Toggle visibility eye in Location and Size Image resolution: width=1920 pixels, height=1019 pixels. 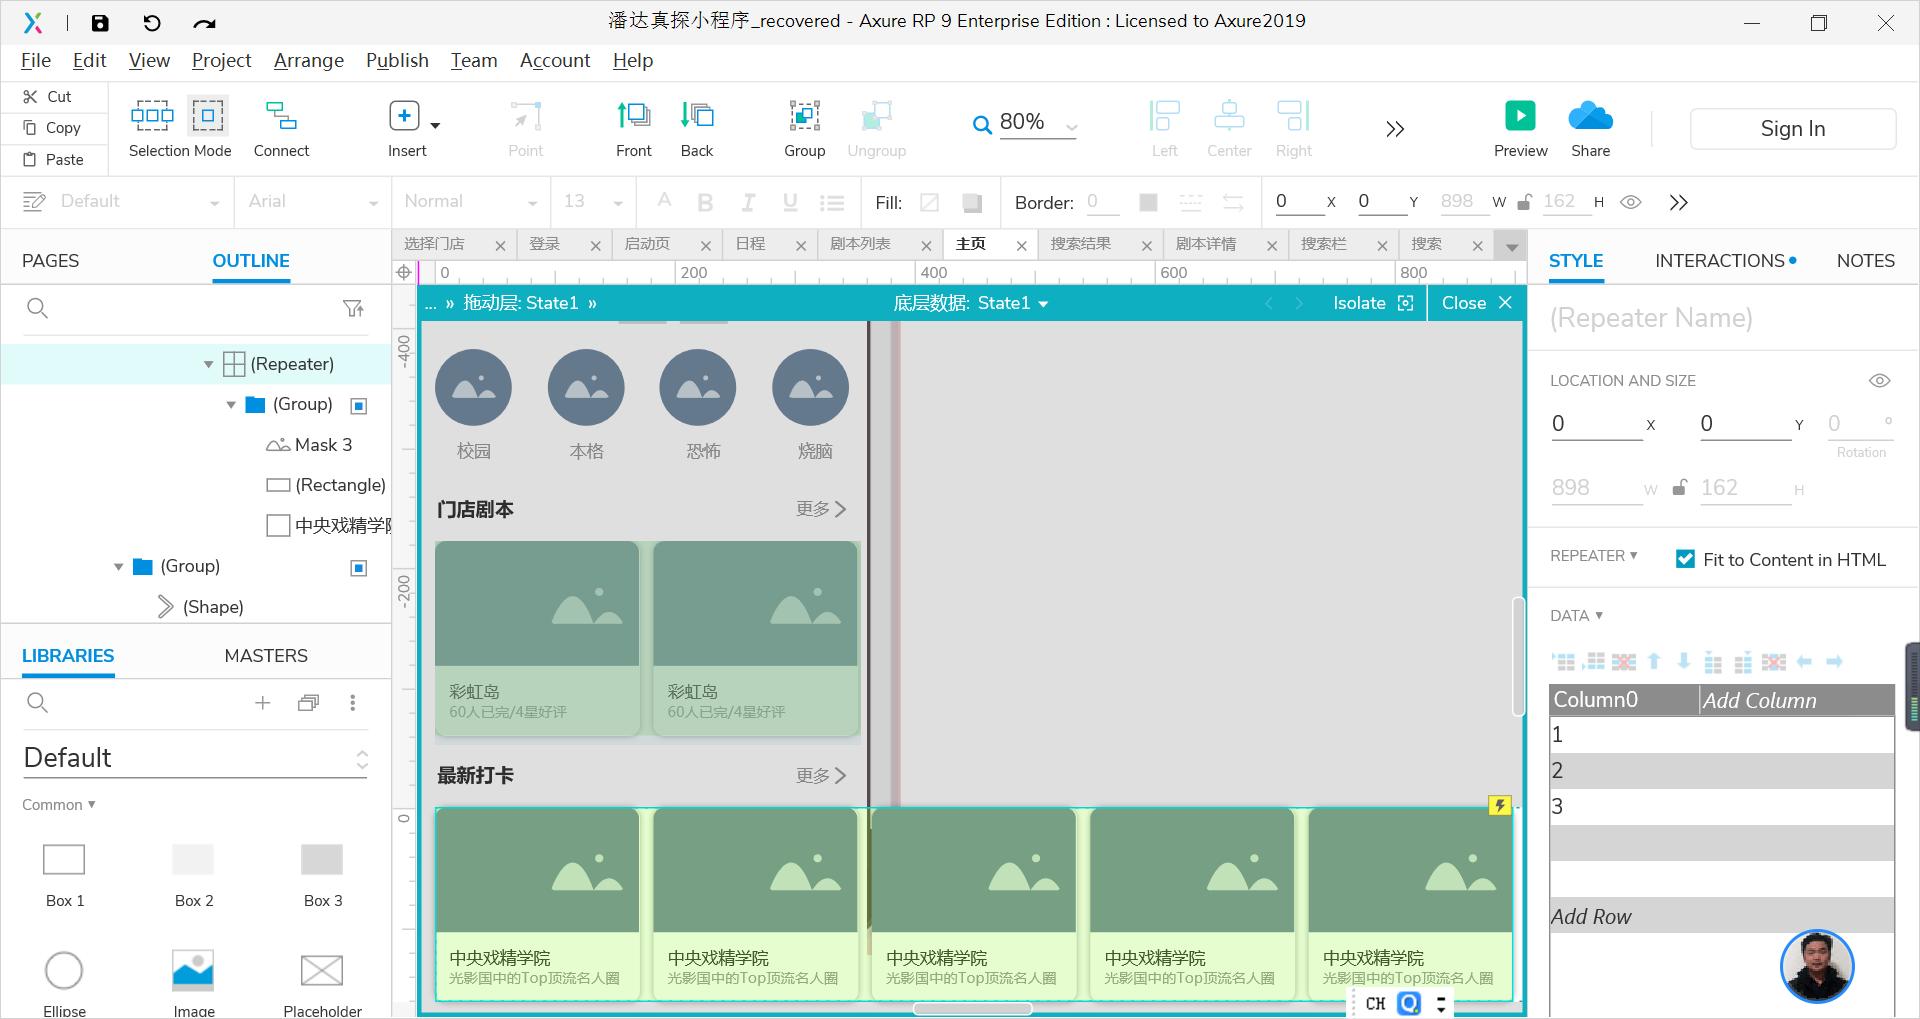[x=1879, y=381]
